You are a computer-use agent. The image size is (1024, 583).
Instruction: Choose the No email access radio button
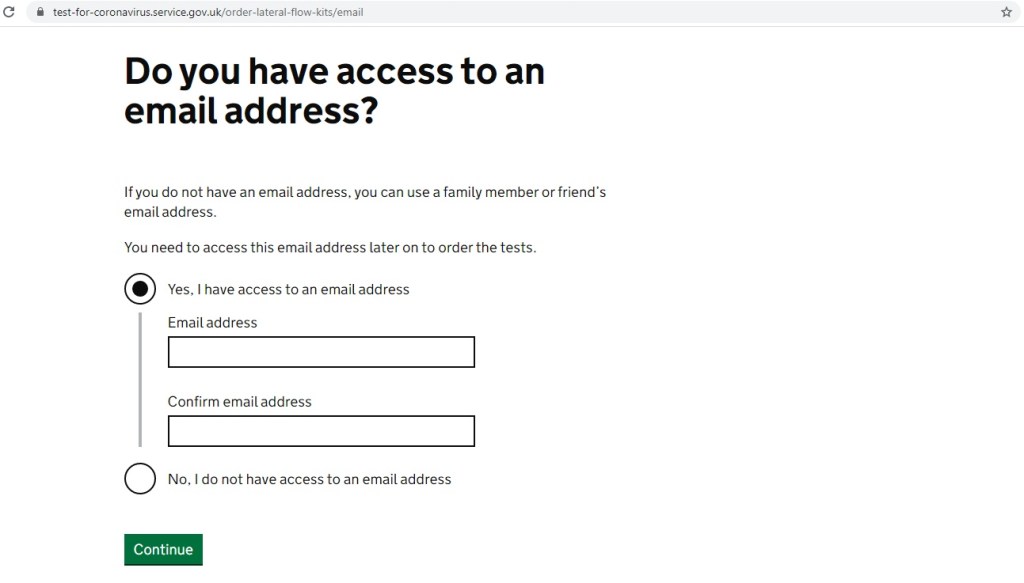coord(140,478)
